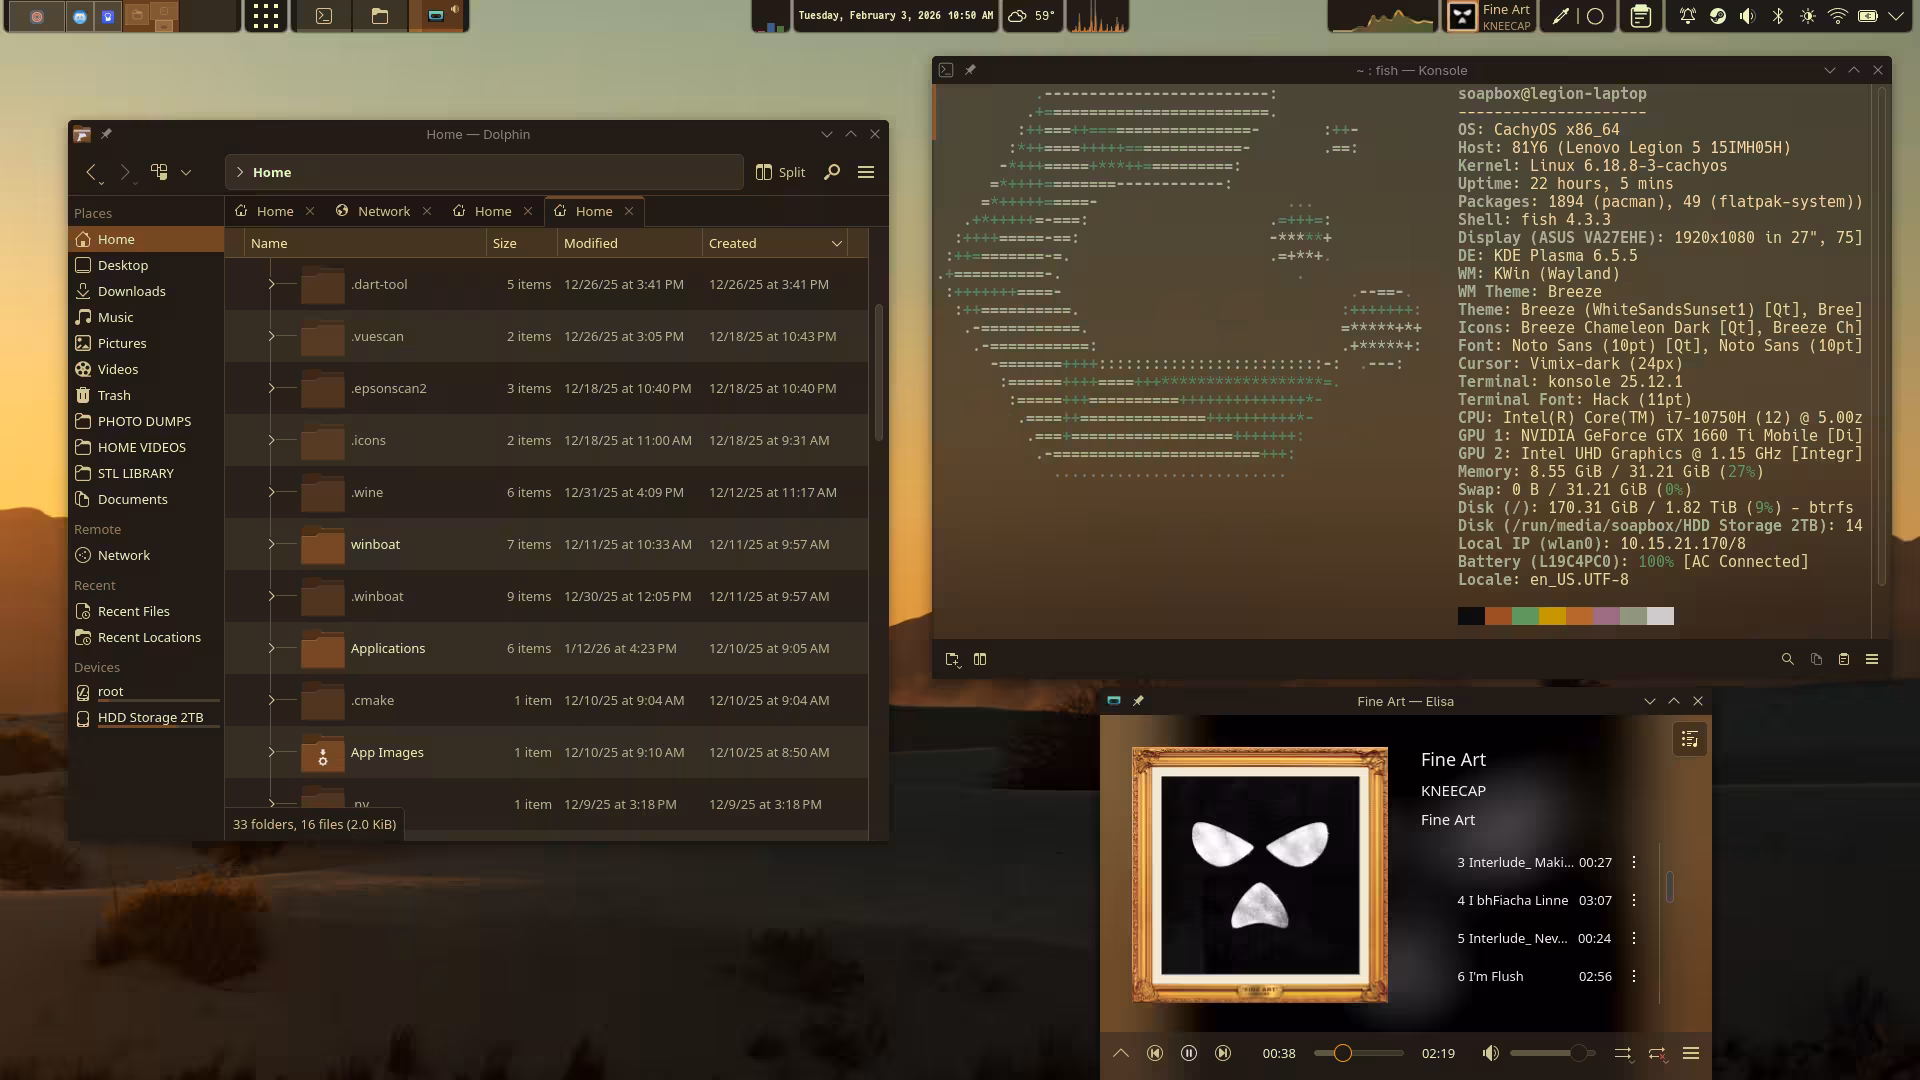The width and height of the screenshot is (1920, 1080).
Task: Click the Elisa track progress slider
Action: [1358, 1053]
